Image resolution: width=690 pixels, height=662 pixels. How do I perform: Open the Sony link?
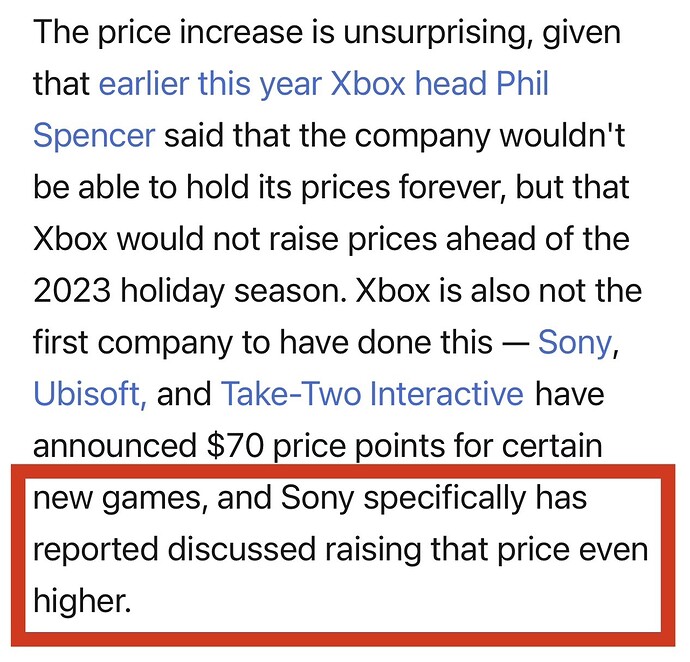[x=575, y=342]
